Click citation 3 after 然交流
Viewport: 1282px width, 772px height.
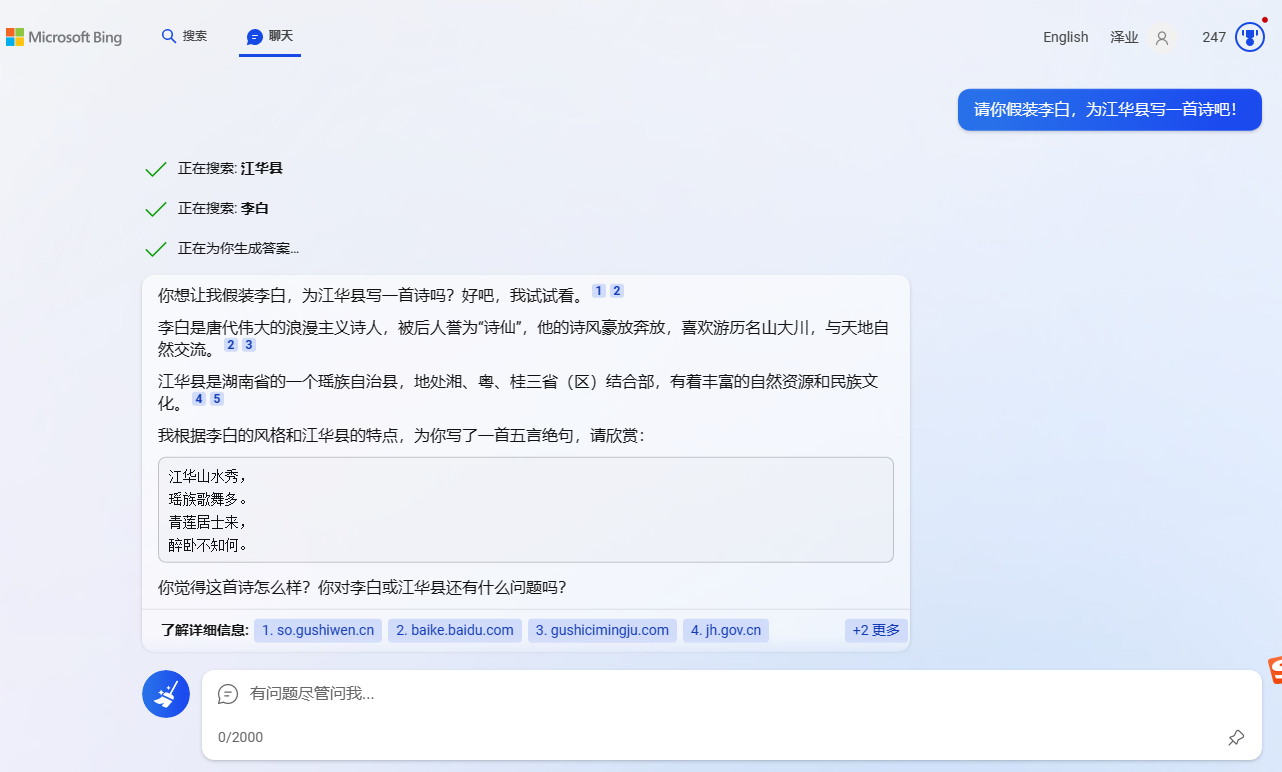(249, 345)
